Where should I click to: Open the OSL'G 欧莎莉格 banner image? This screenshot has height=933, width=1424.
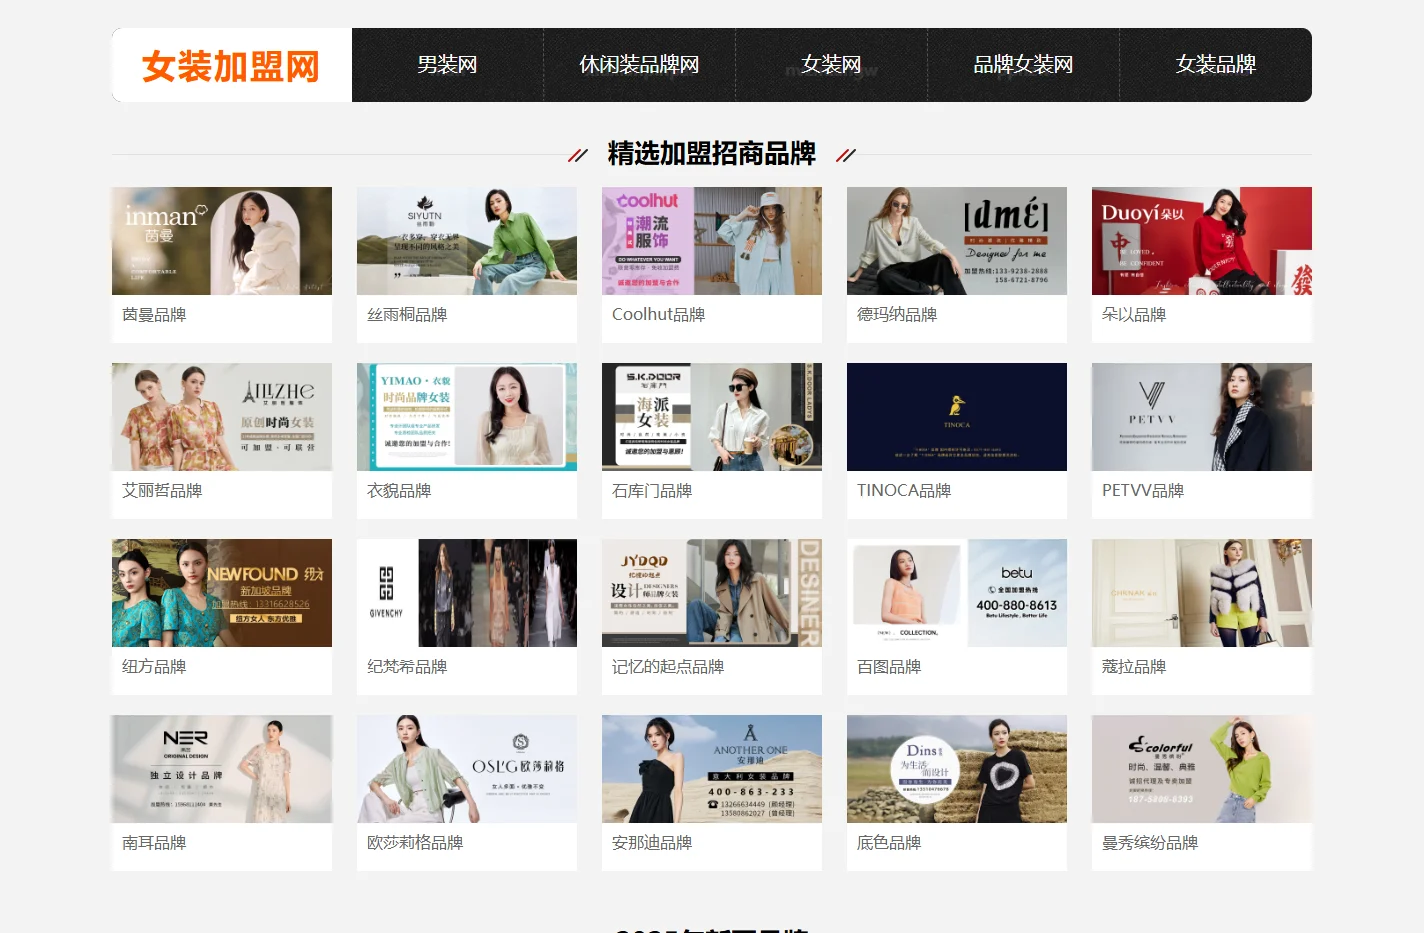coord(467,769)
